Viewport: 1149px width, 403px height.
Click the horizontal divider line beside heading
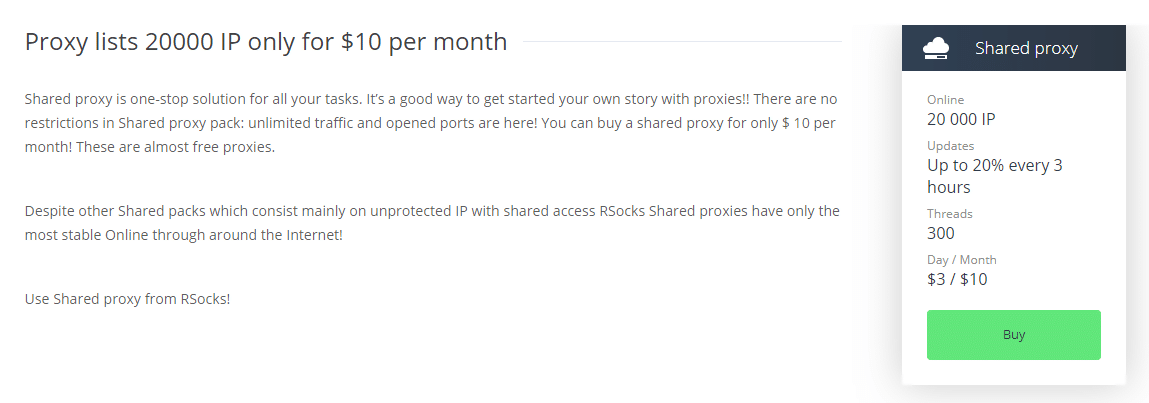682,42
